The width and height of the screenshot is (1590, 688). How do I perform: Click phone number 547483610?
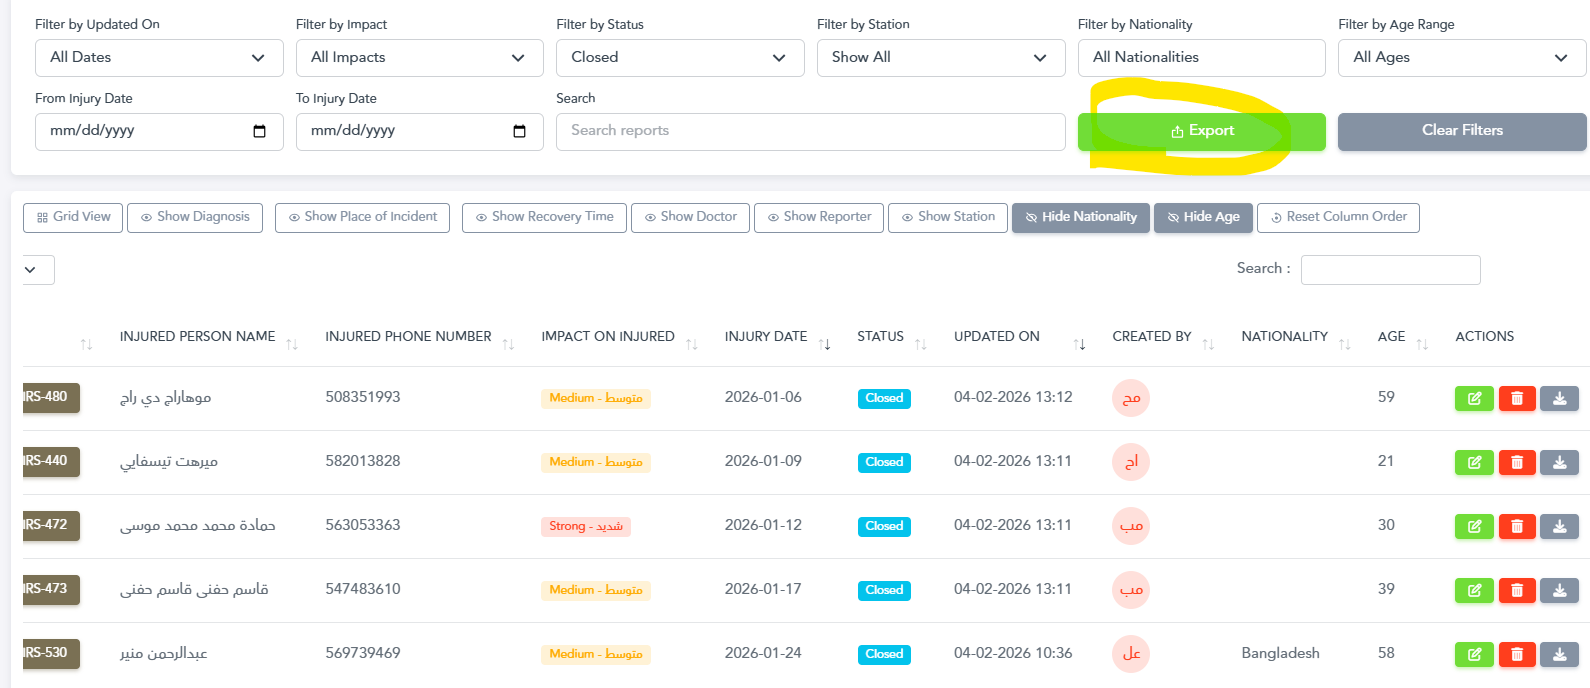point(363,589)
